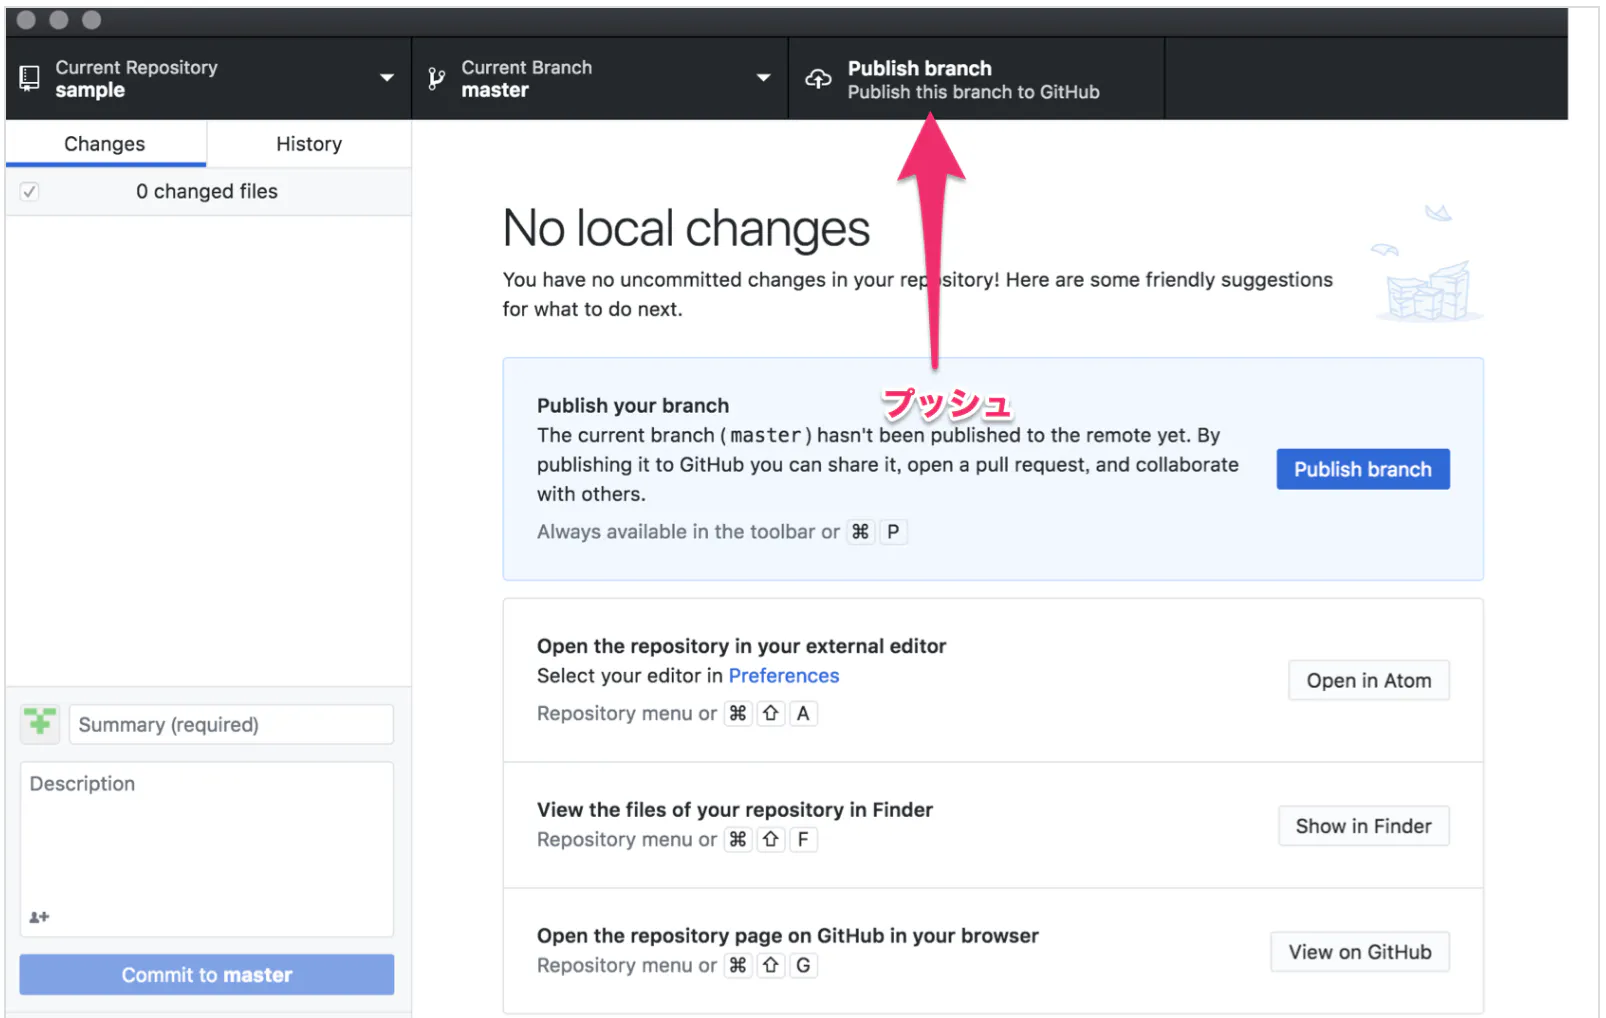Click the add co-authors icon in Description box

pos(39,916)
